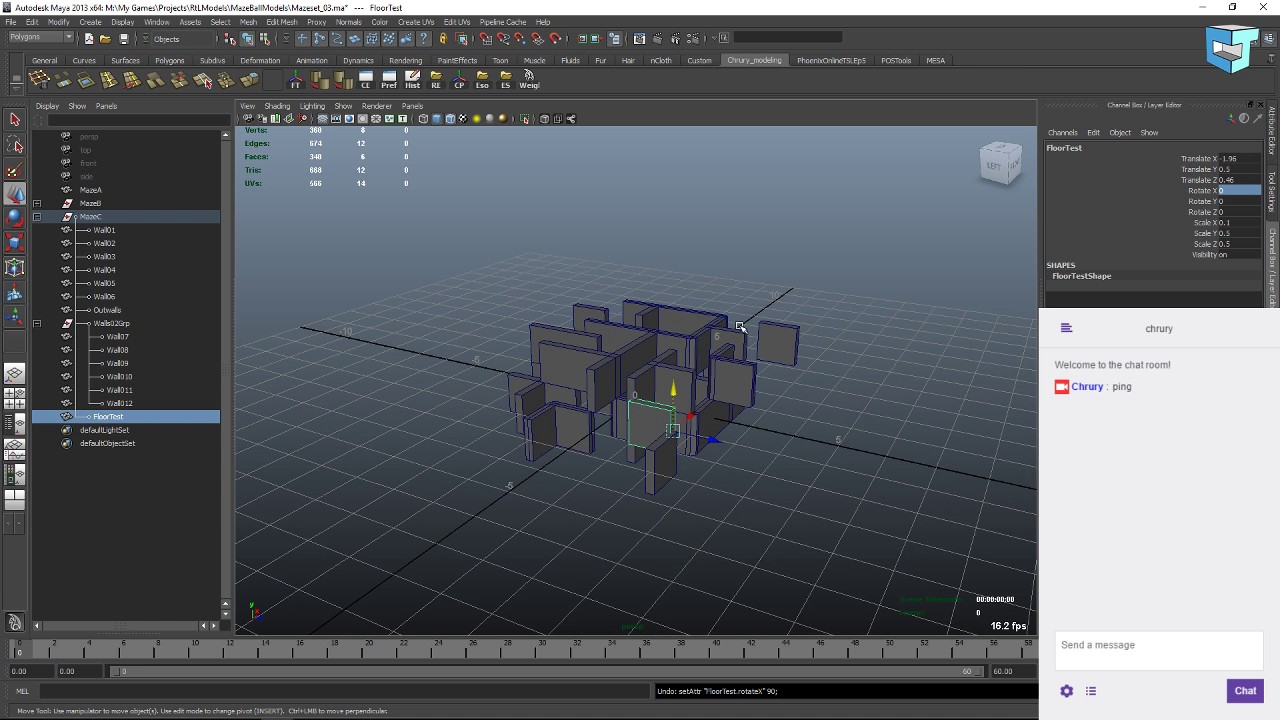Collapse the Walls02Grp group
The width and height of the screenshot is (1280, 720).
(37, 323)
